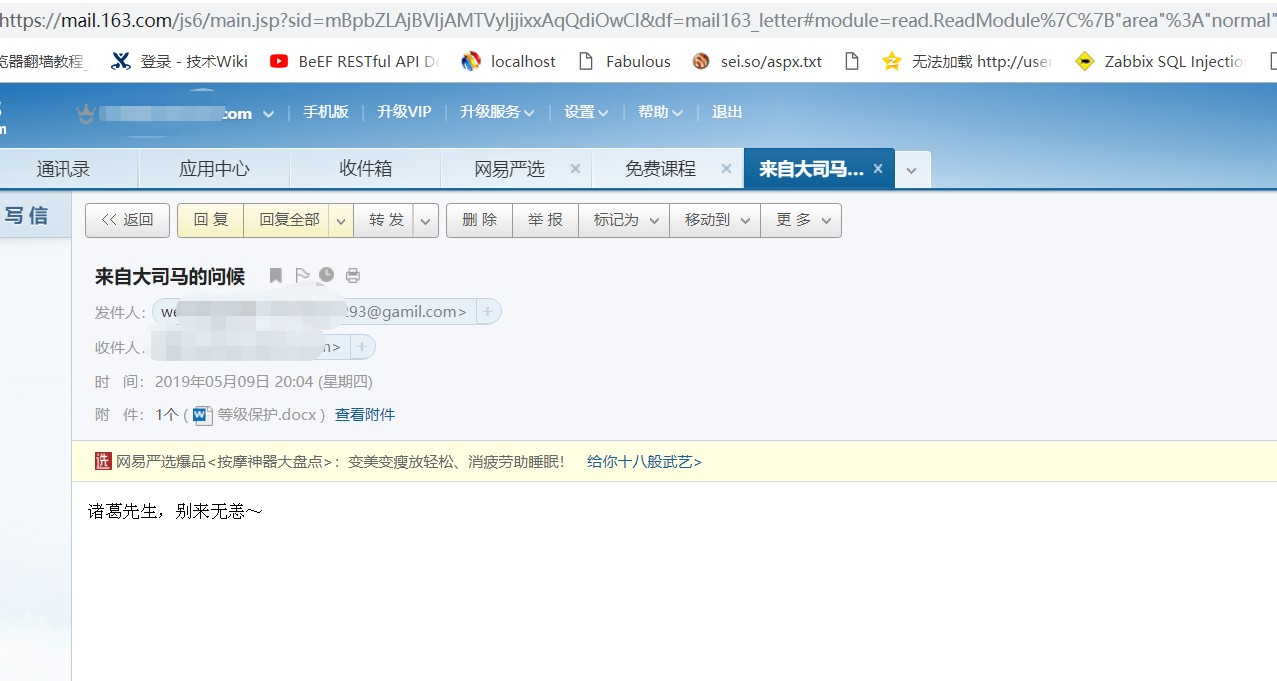Image resolution: width=1277 pixels, height=681 pixels.
Task: Switch to the 通讯录 tab
Action: [64, 169]
